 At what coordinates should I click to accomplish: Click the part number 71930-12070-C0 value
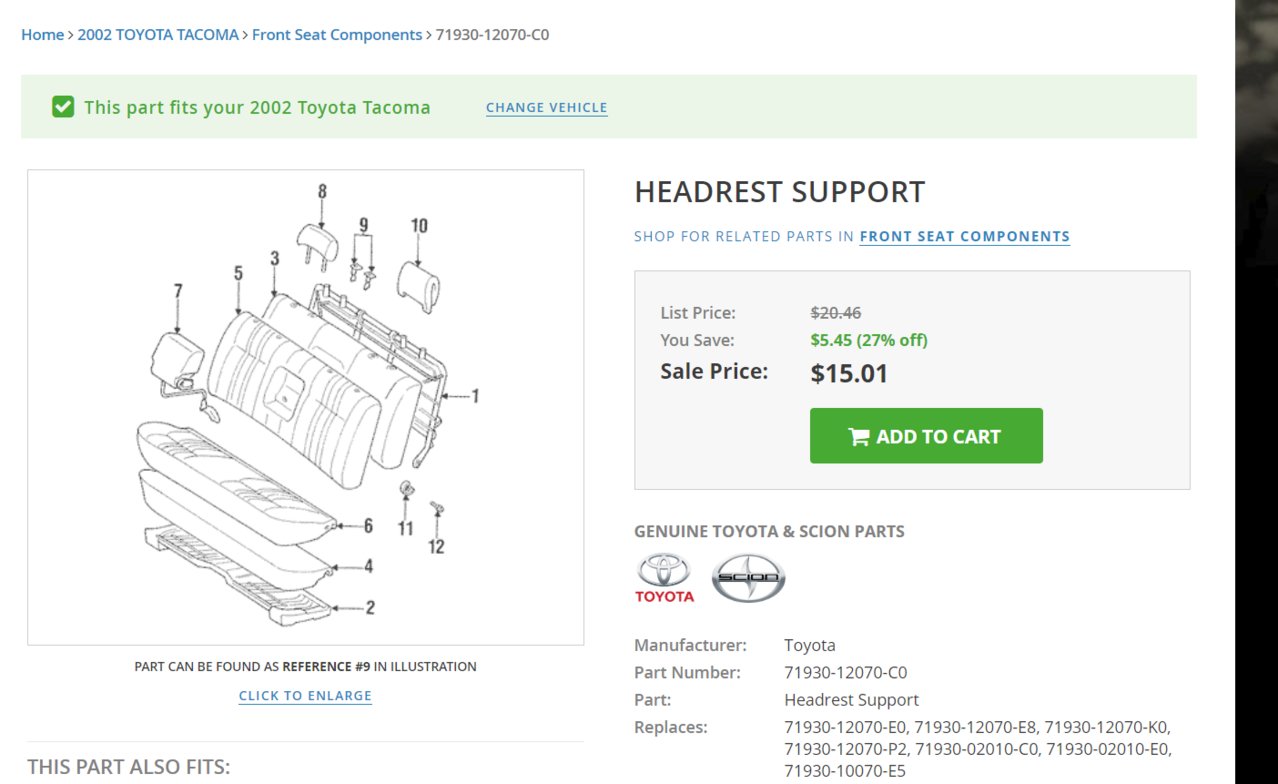point(846,672)
